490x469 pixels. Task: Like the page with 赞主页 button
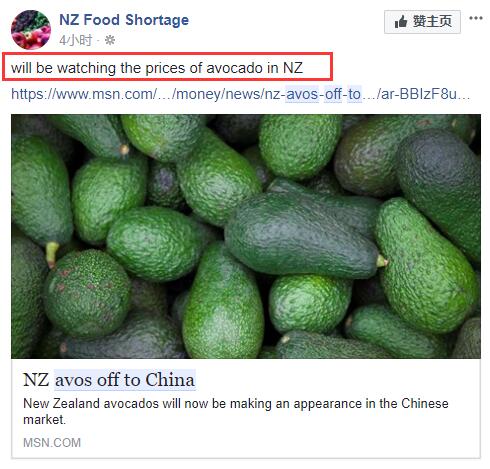(422, 22)
